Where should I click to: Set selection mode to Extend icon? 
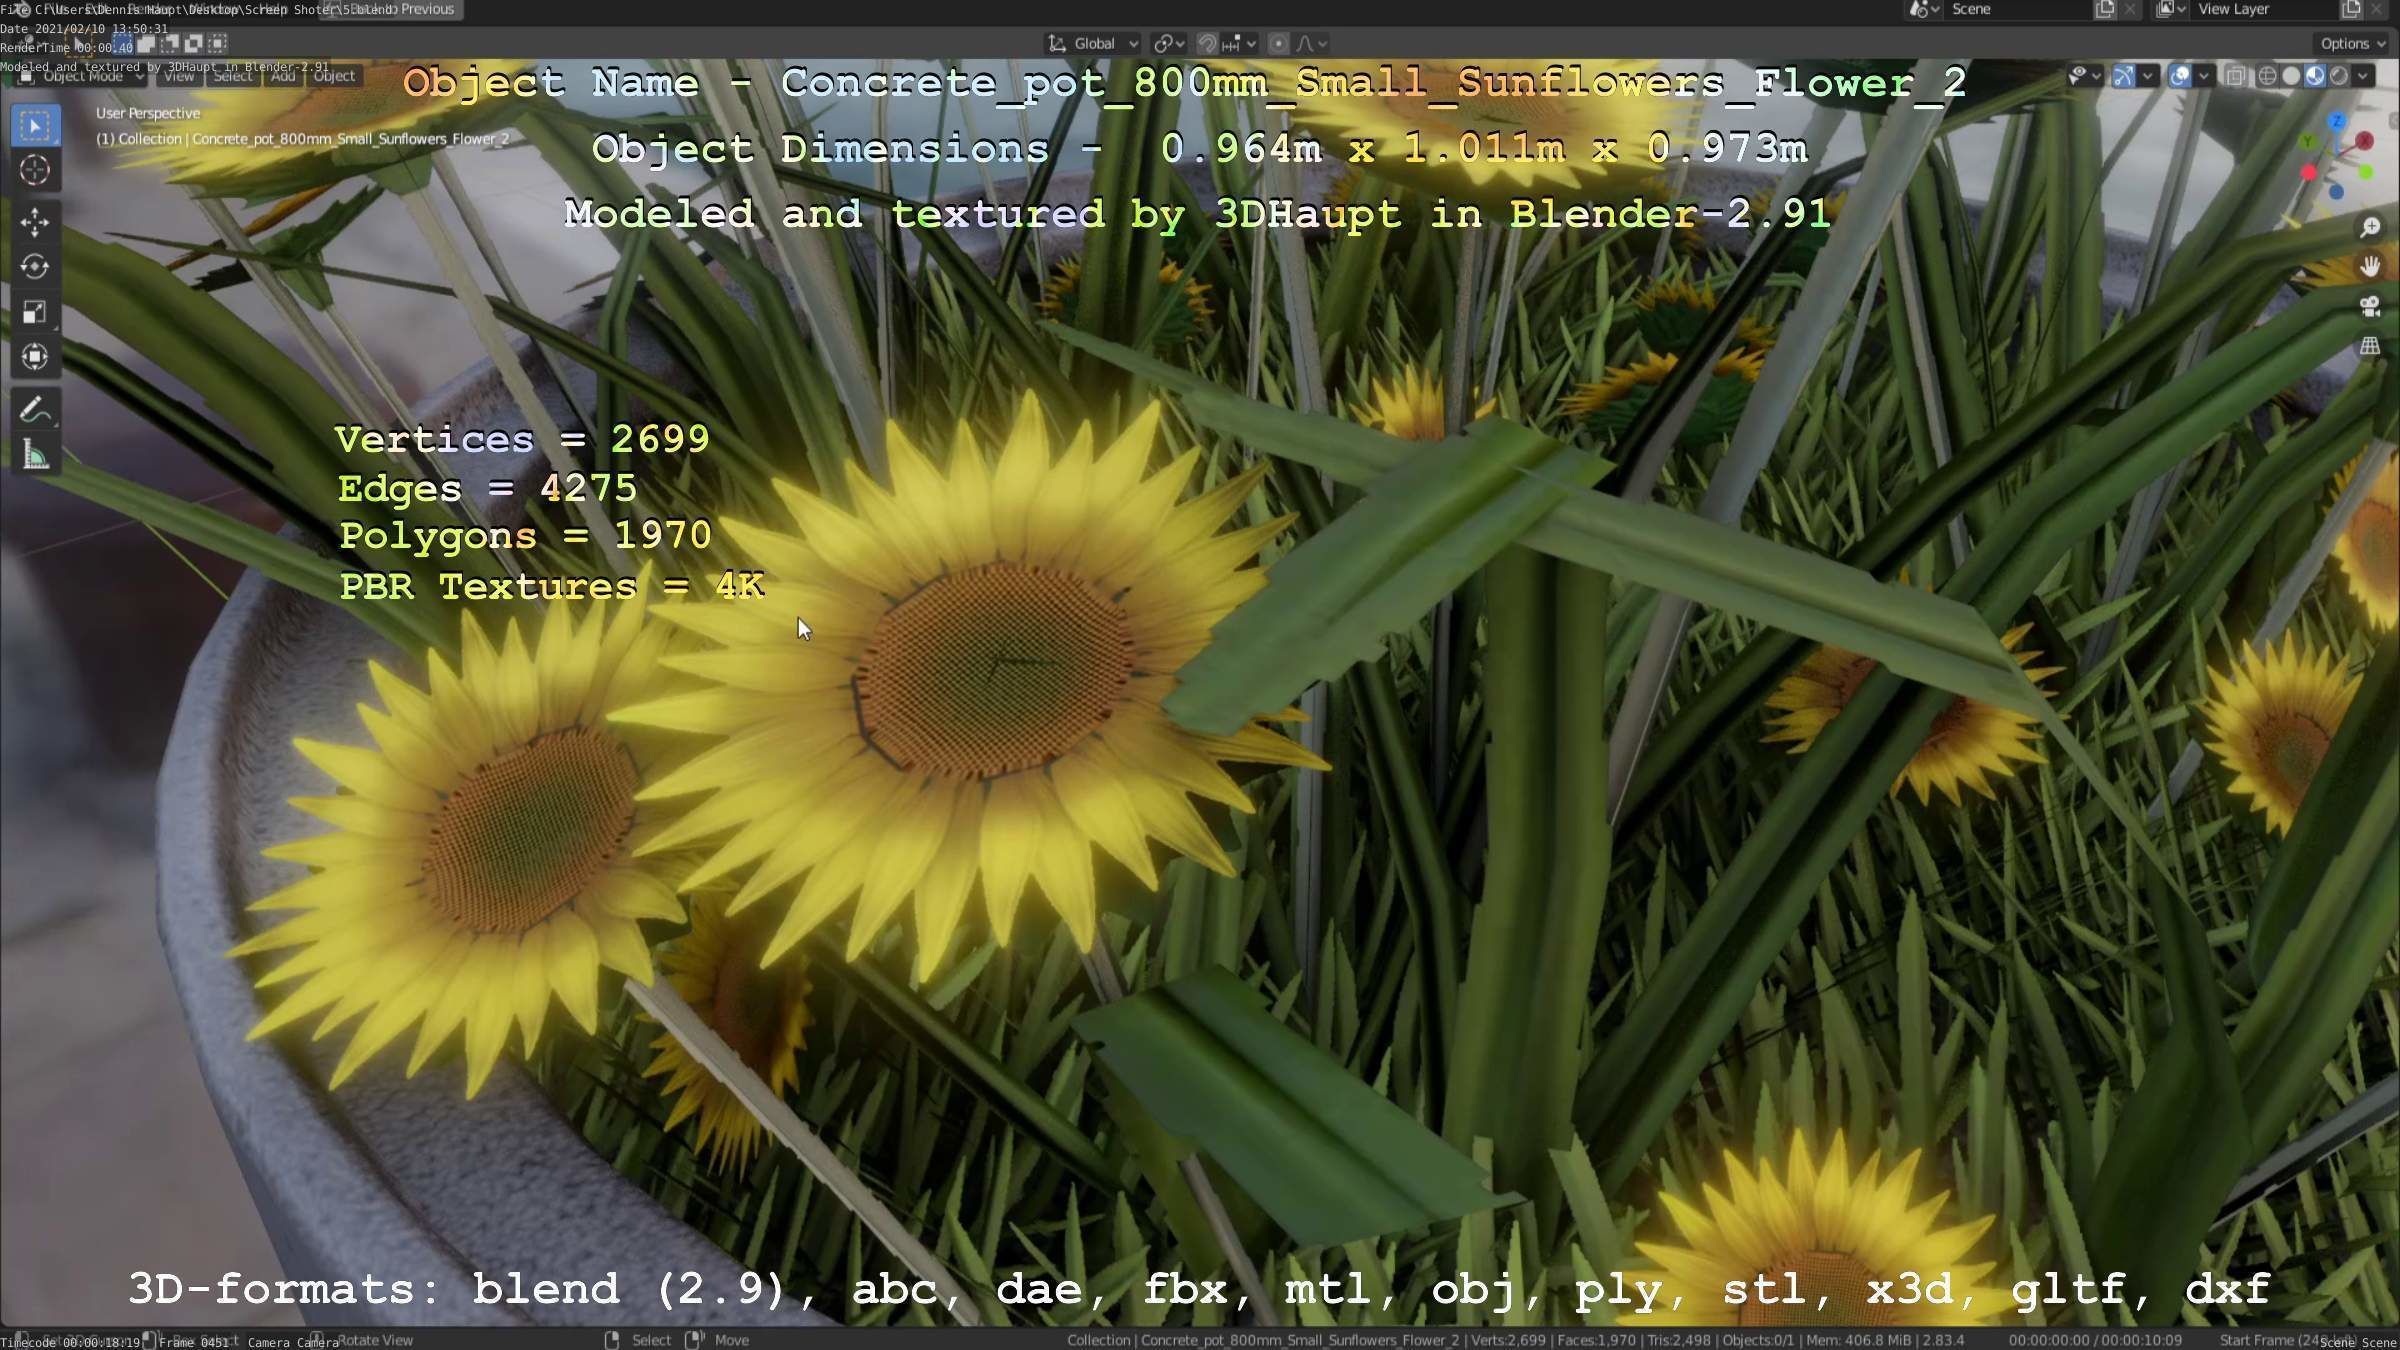coord(146,43)
